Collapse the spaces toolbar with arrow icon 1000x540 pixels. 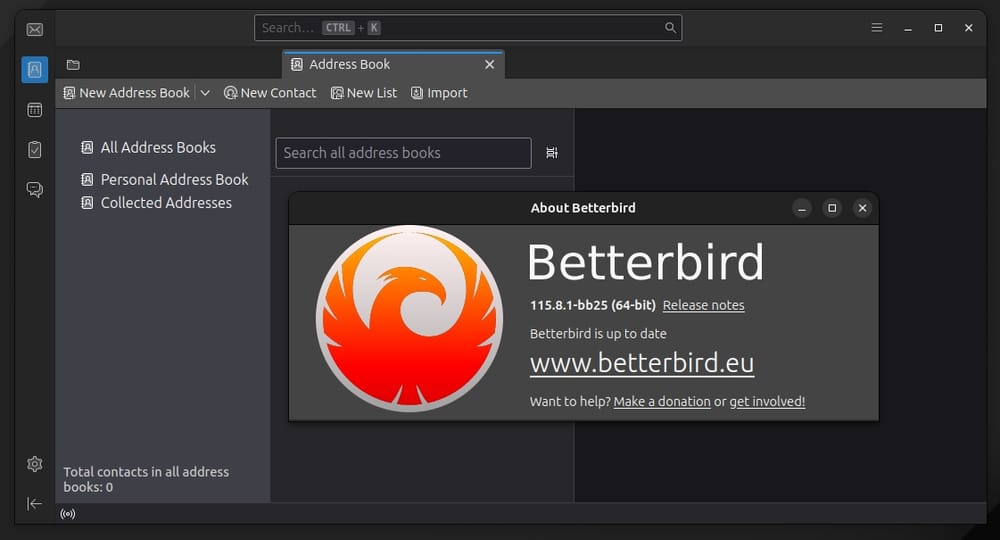[x=34, y=504]
